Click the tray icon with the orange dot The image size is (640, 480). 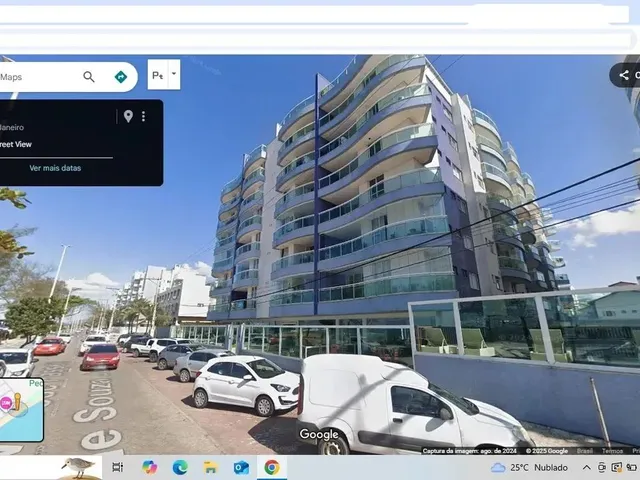click(617, 467)
